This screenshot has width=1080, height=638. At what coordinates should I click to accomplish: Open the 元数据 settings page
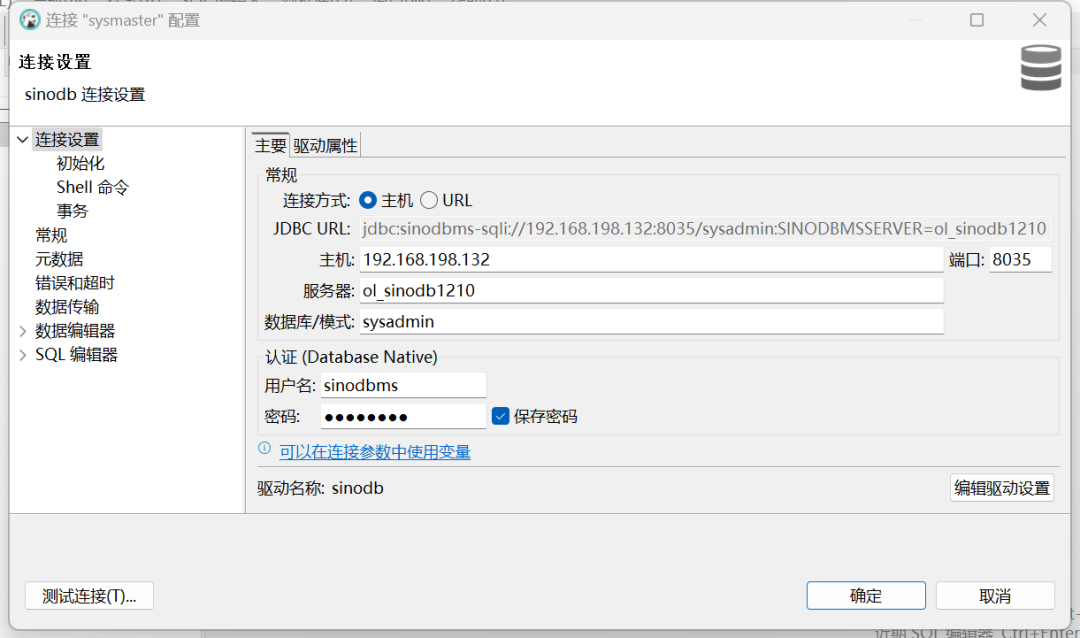tap(59, 260)
